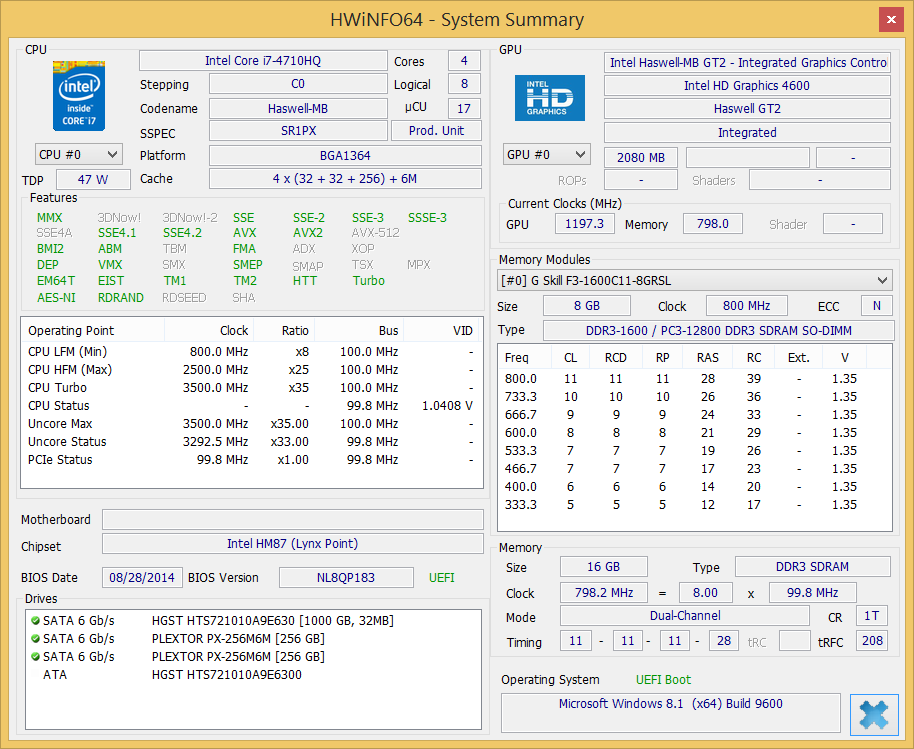Click the Operating Point column header
This screenshot has height=749, width=914.
click(x=93, y=330)
